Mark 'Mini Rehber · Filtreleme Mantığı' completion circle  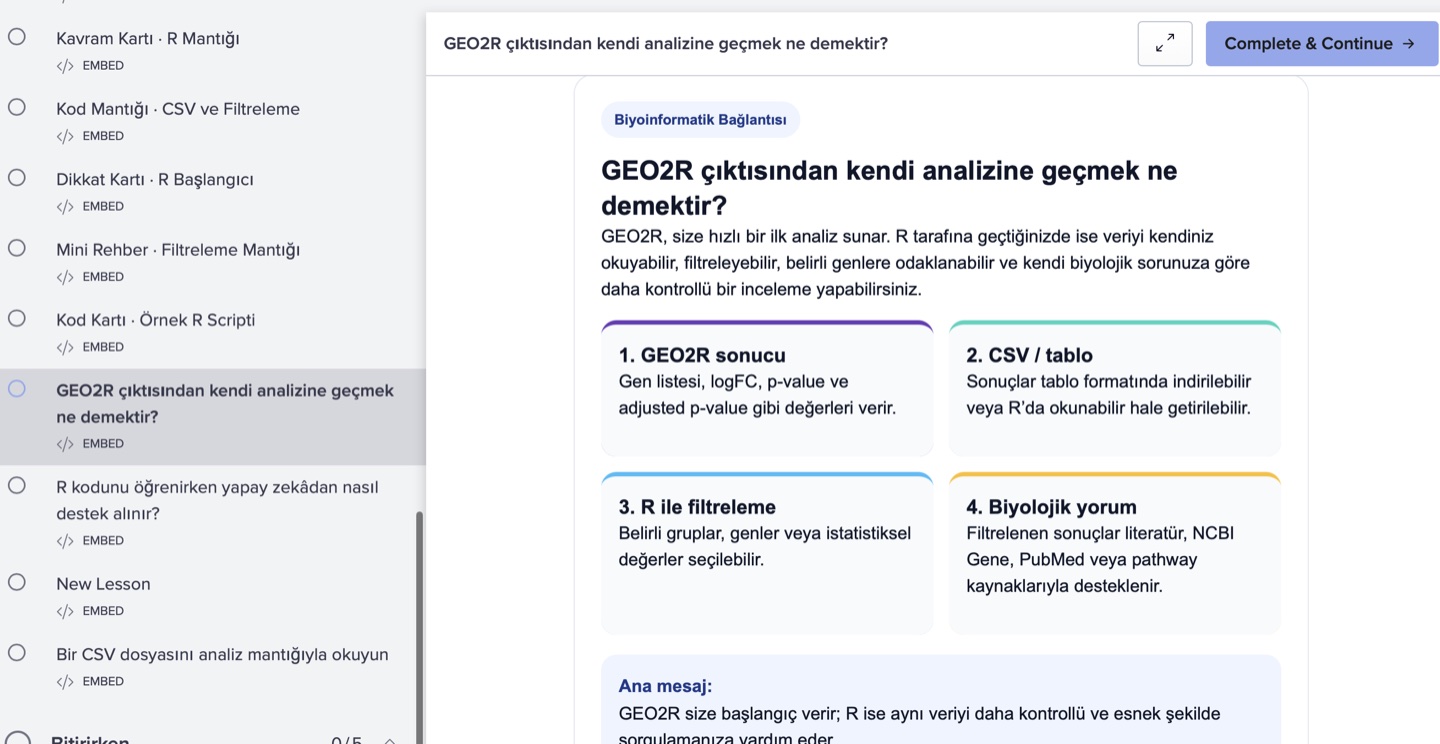(17, 248)
